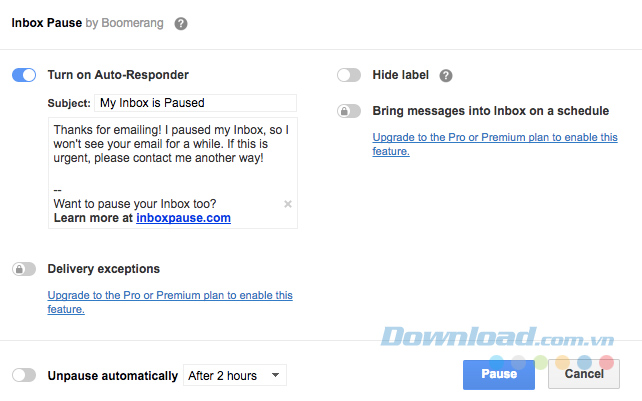This screenshot has width=642, height=401.
Task: Open the After 2 hours dropdown
Action: click(x=236, y=376)
